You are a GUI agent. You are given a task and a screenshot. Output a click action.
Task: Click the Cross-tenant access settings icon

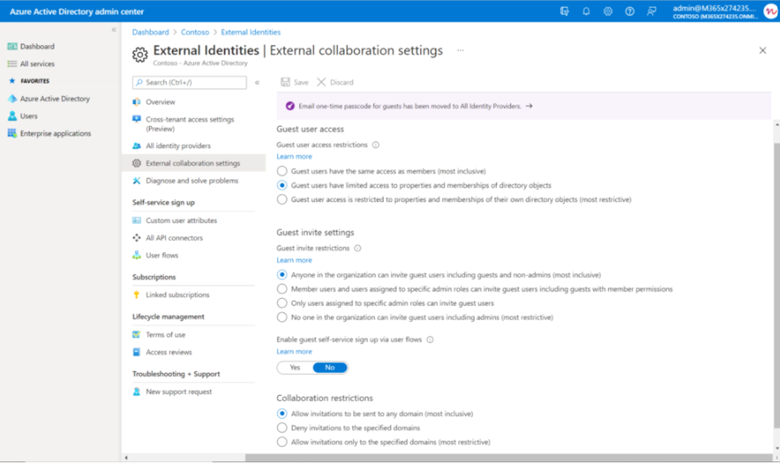pyautogui.click(x=136, y=119)
